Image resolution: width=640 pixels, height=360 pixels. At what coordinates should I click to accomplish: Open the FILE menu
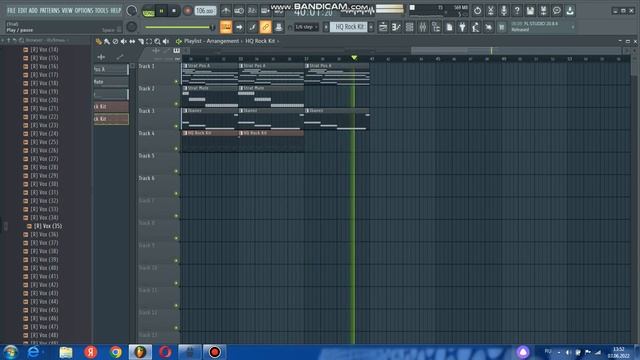tap(11, 11)
